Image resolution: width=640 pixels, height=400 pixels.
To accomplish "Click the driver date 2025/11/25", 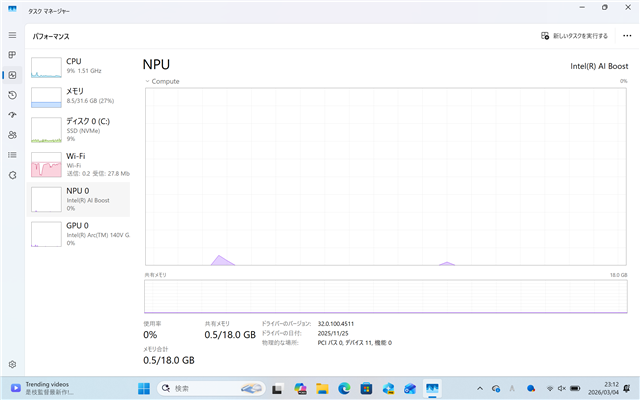I will pos(333,333).
